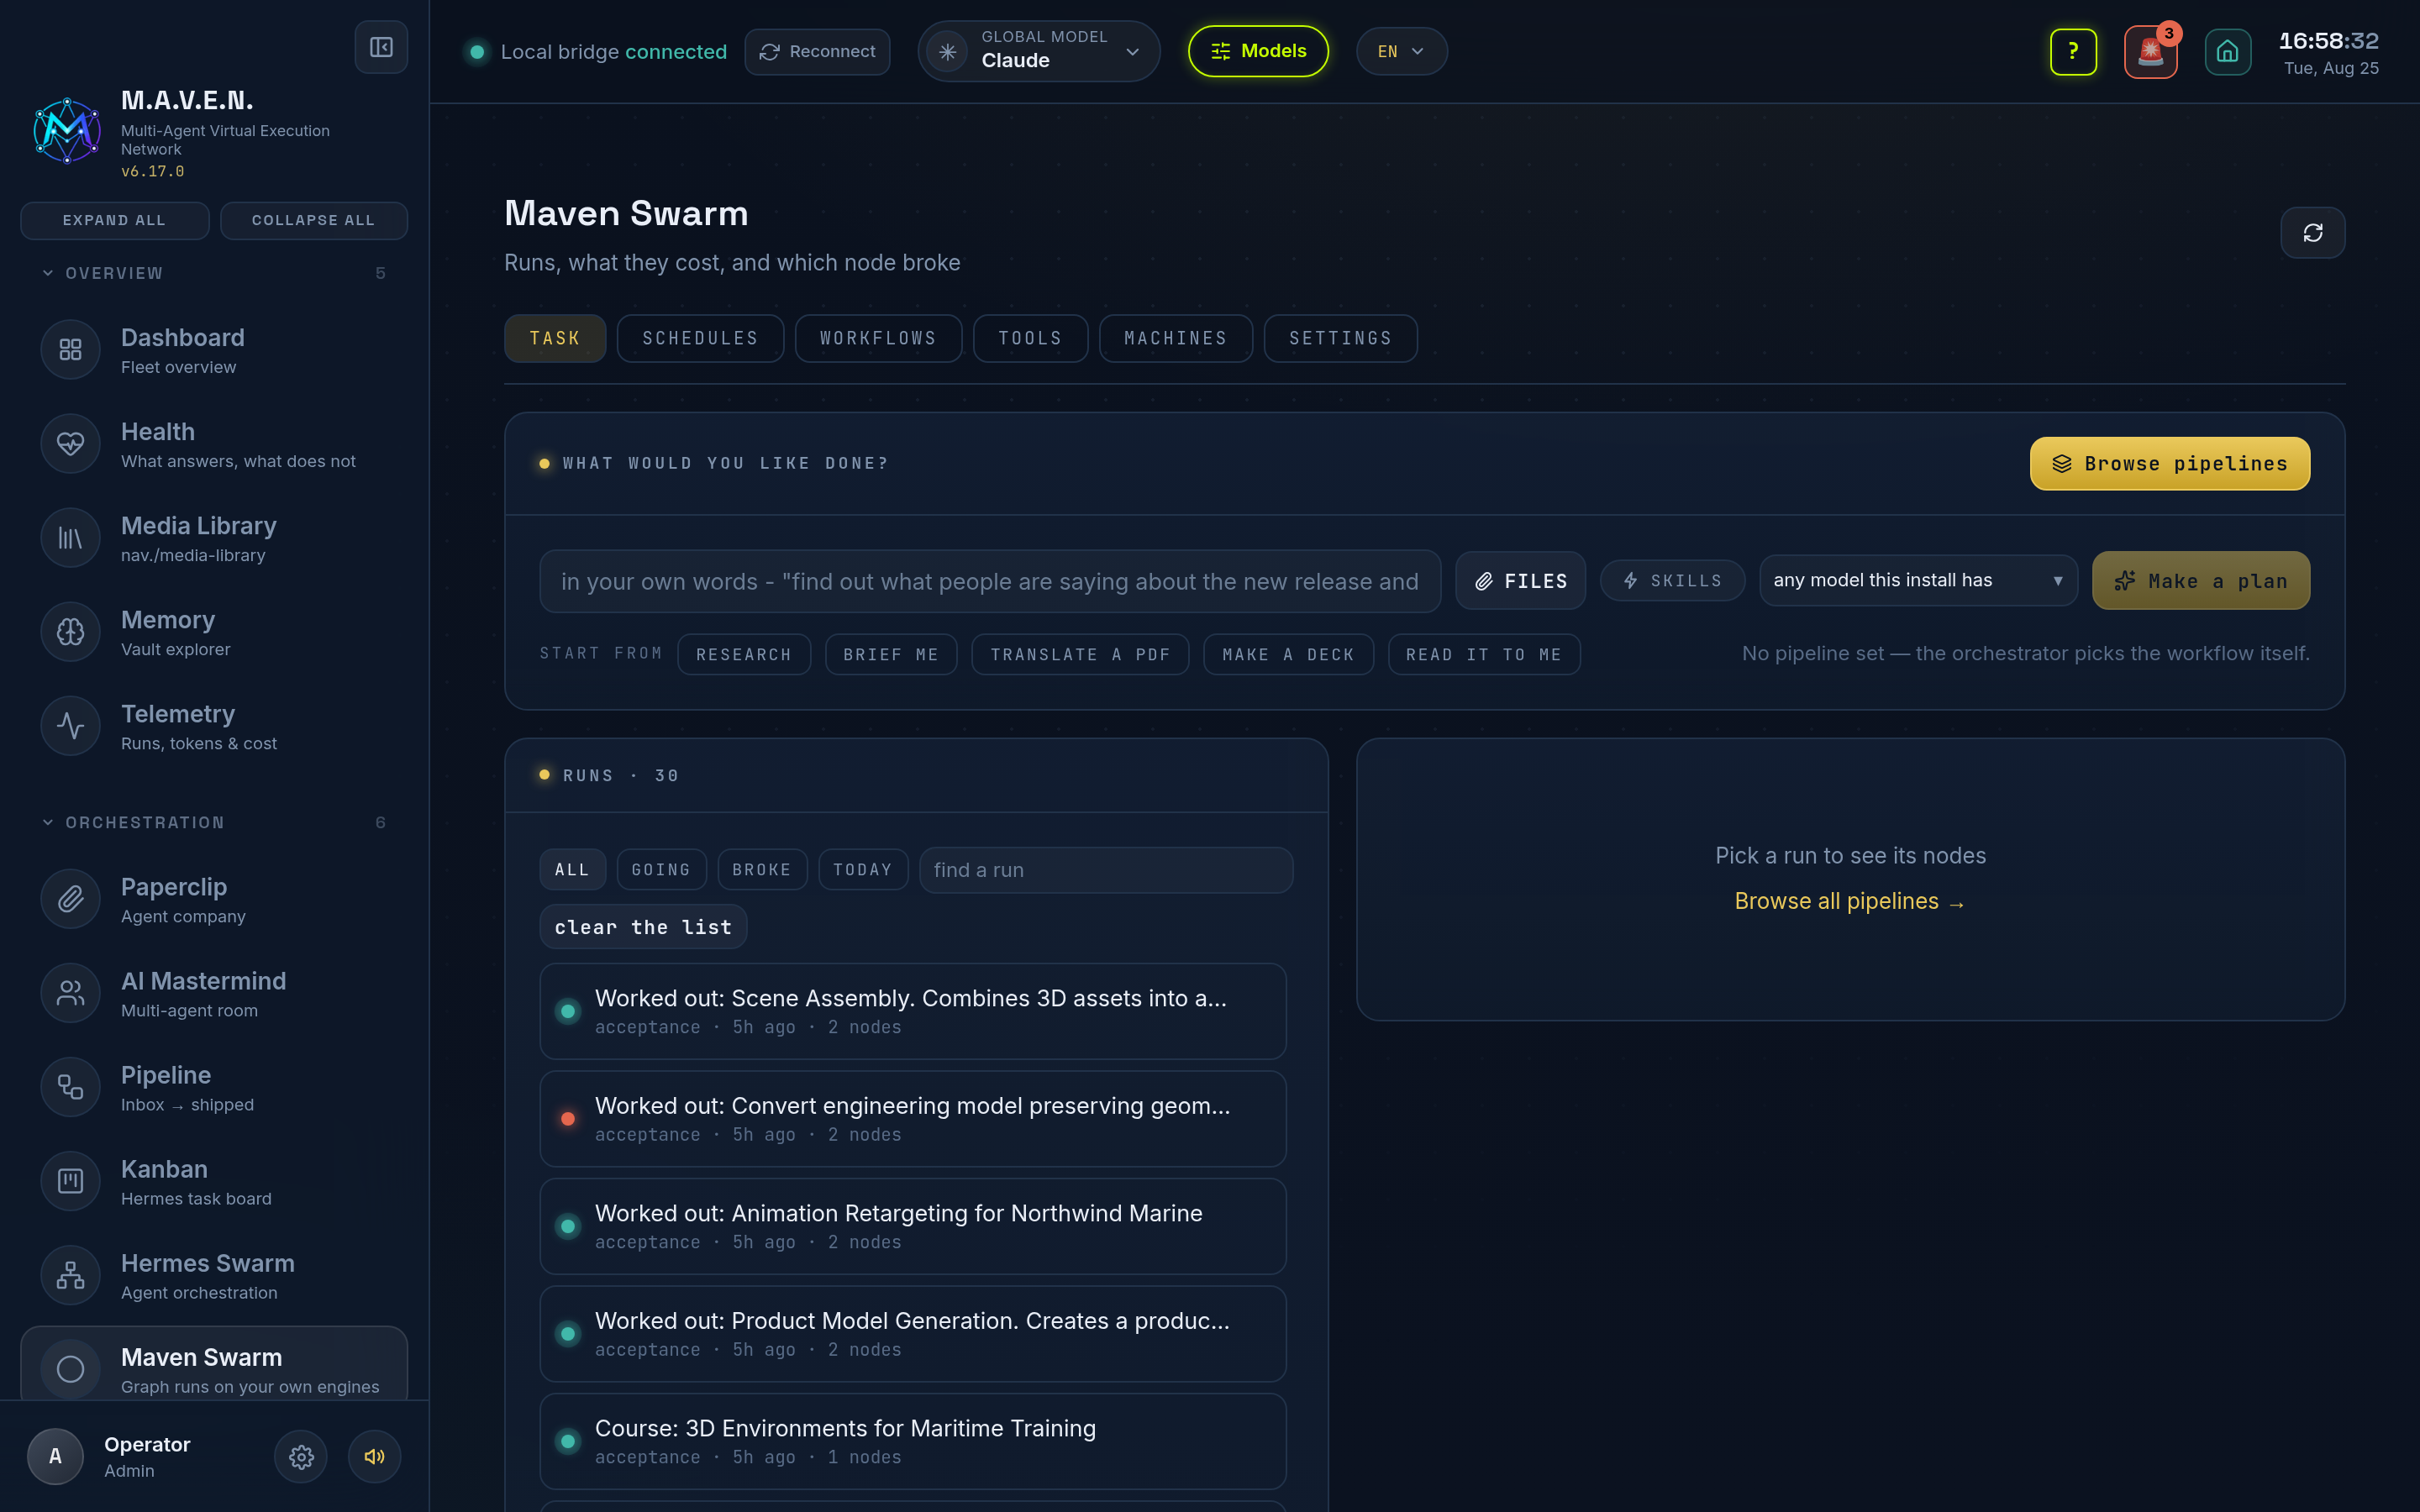Switch to the TOOLS tab
2420x1512 pixels.
coord(1030,338)
